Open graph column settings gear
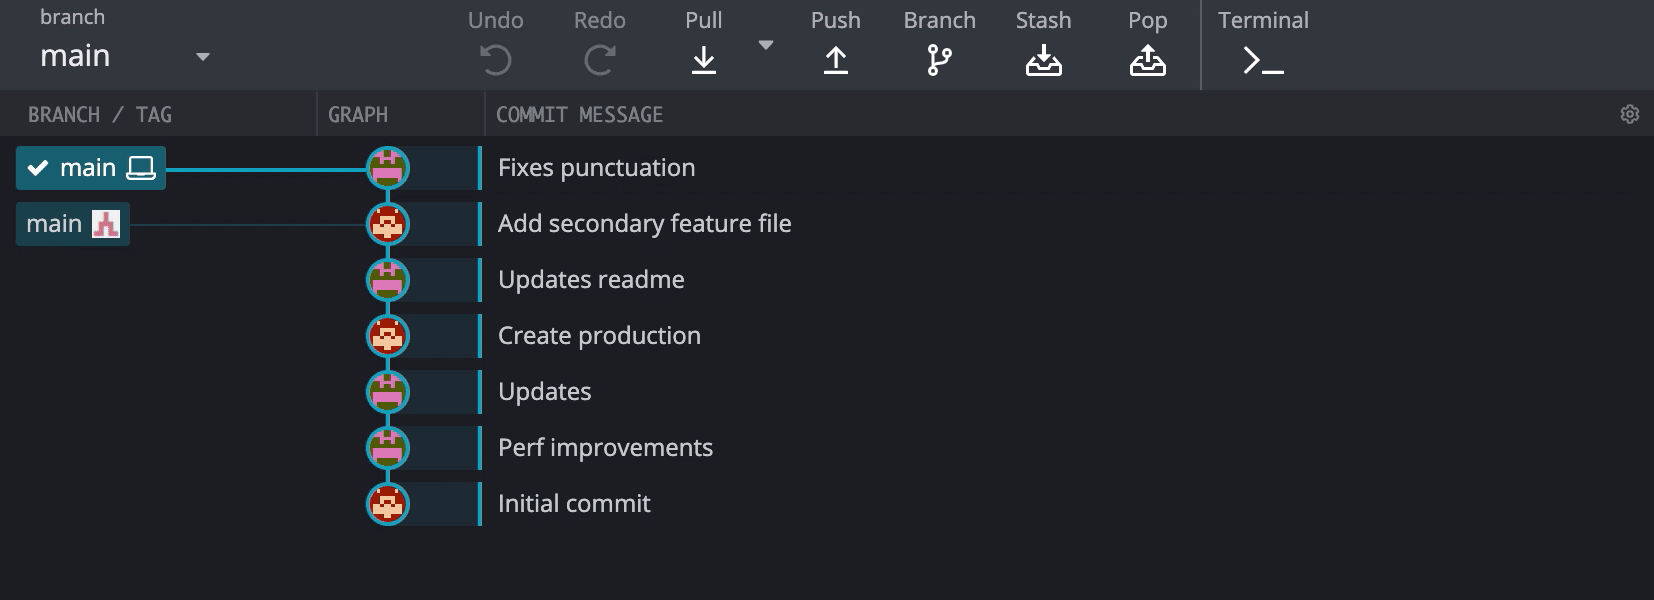Viewport: 1654px width, 600px height. tap(1630, 114)
